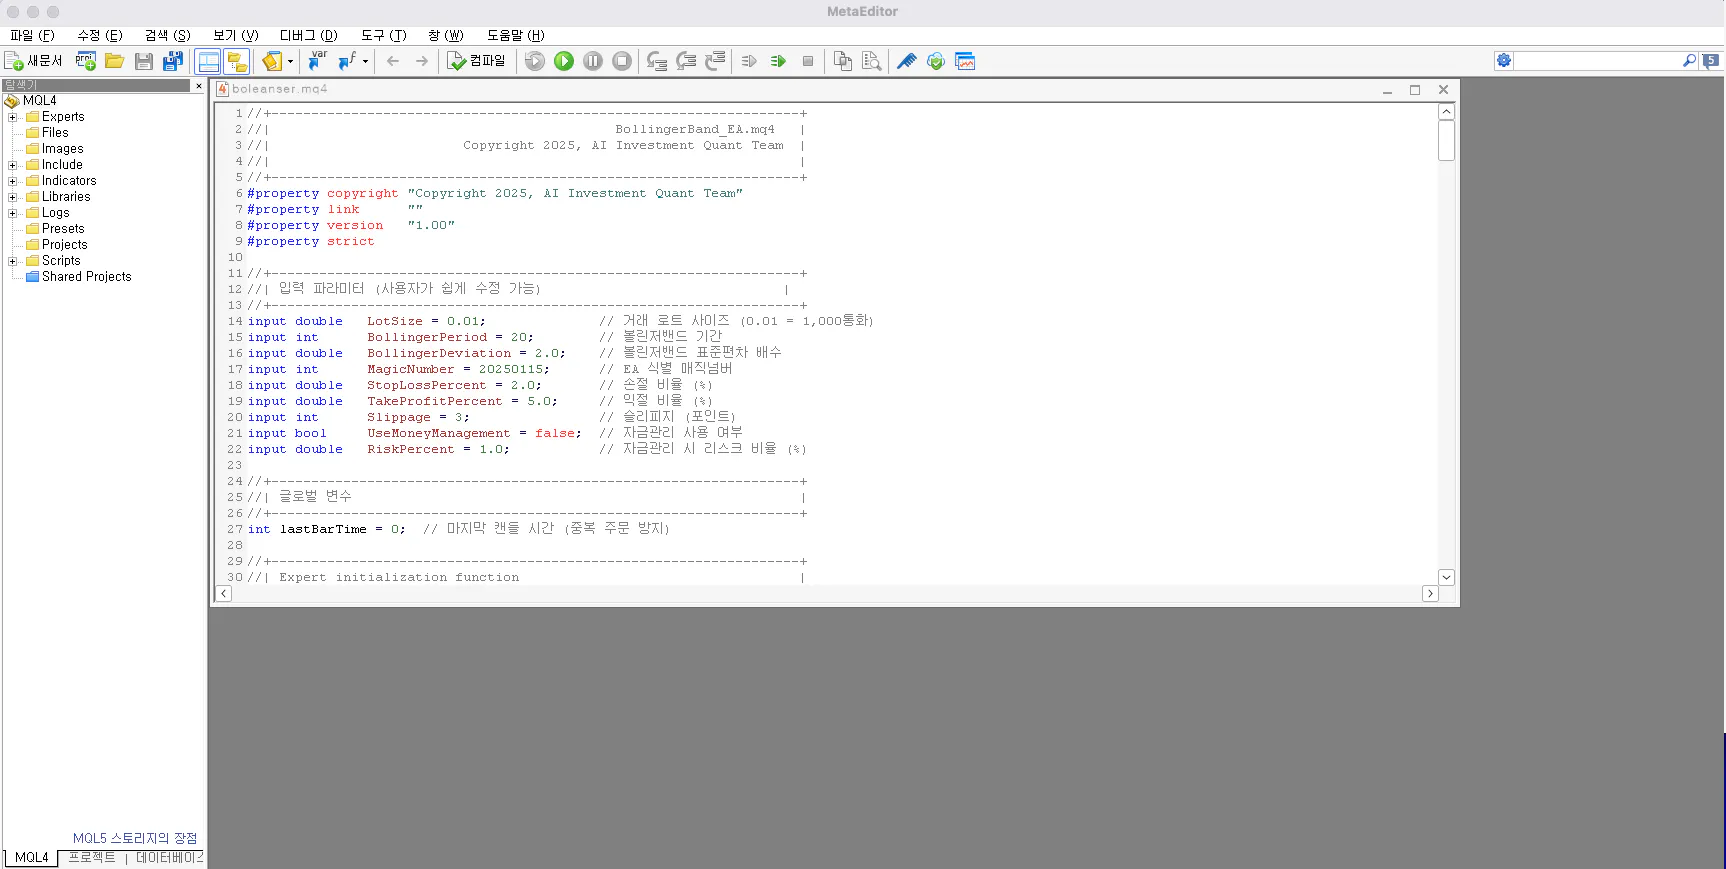Expand the Scripts folder

(12, 261)
